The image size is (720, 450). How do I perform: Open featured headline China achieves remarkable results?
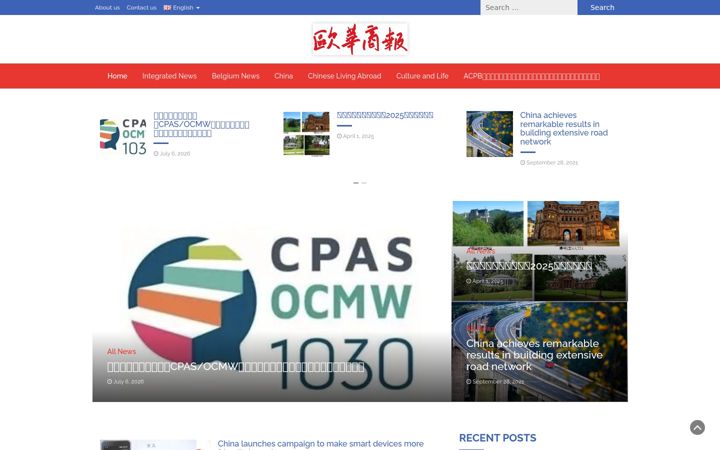click(534, 355)
